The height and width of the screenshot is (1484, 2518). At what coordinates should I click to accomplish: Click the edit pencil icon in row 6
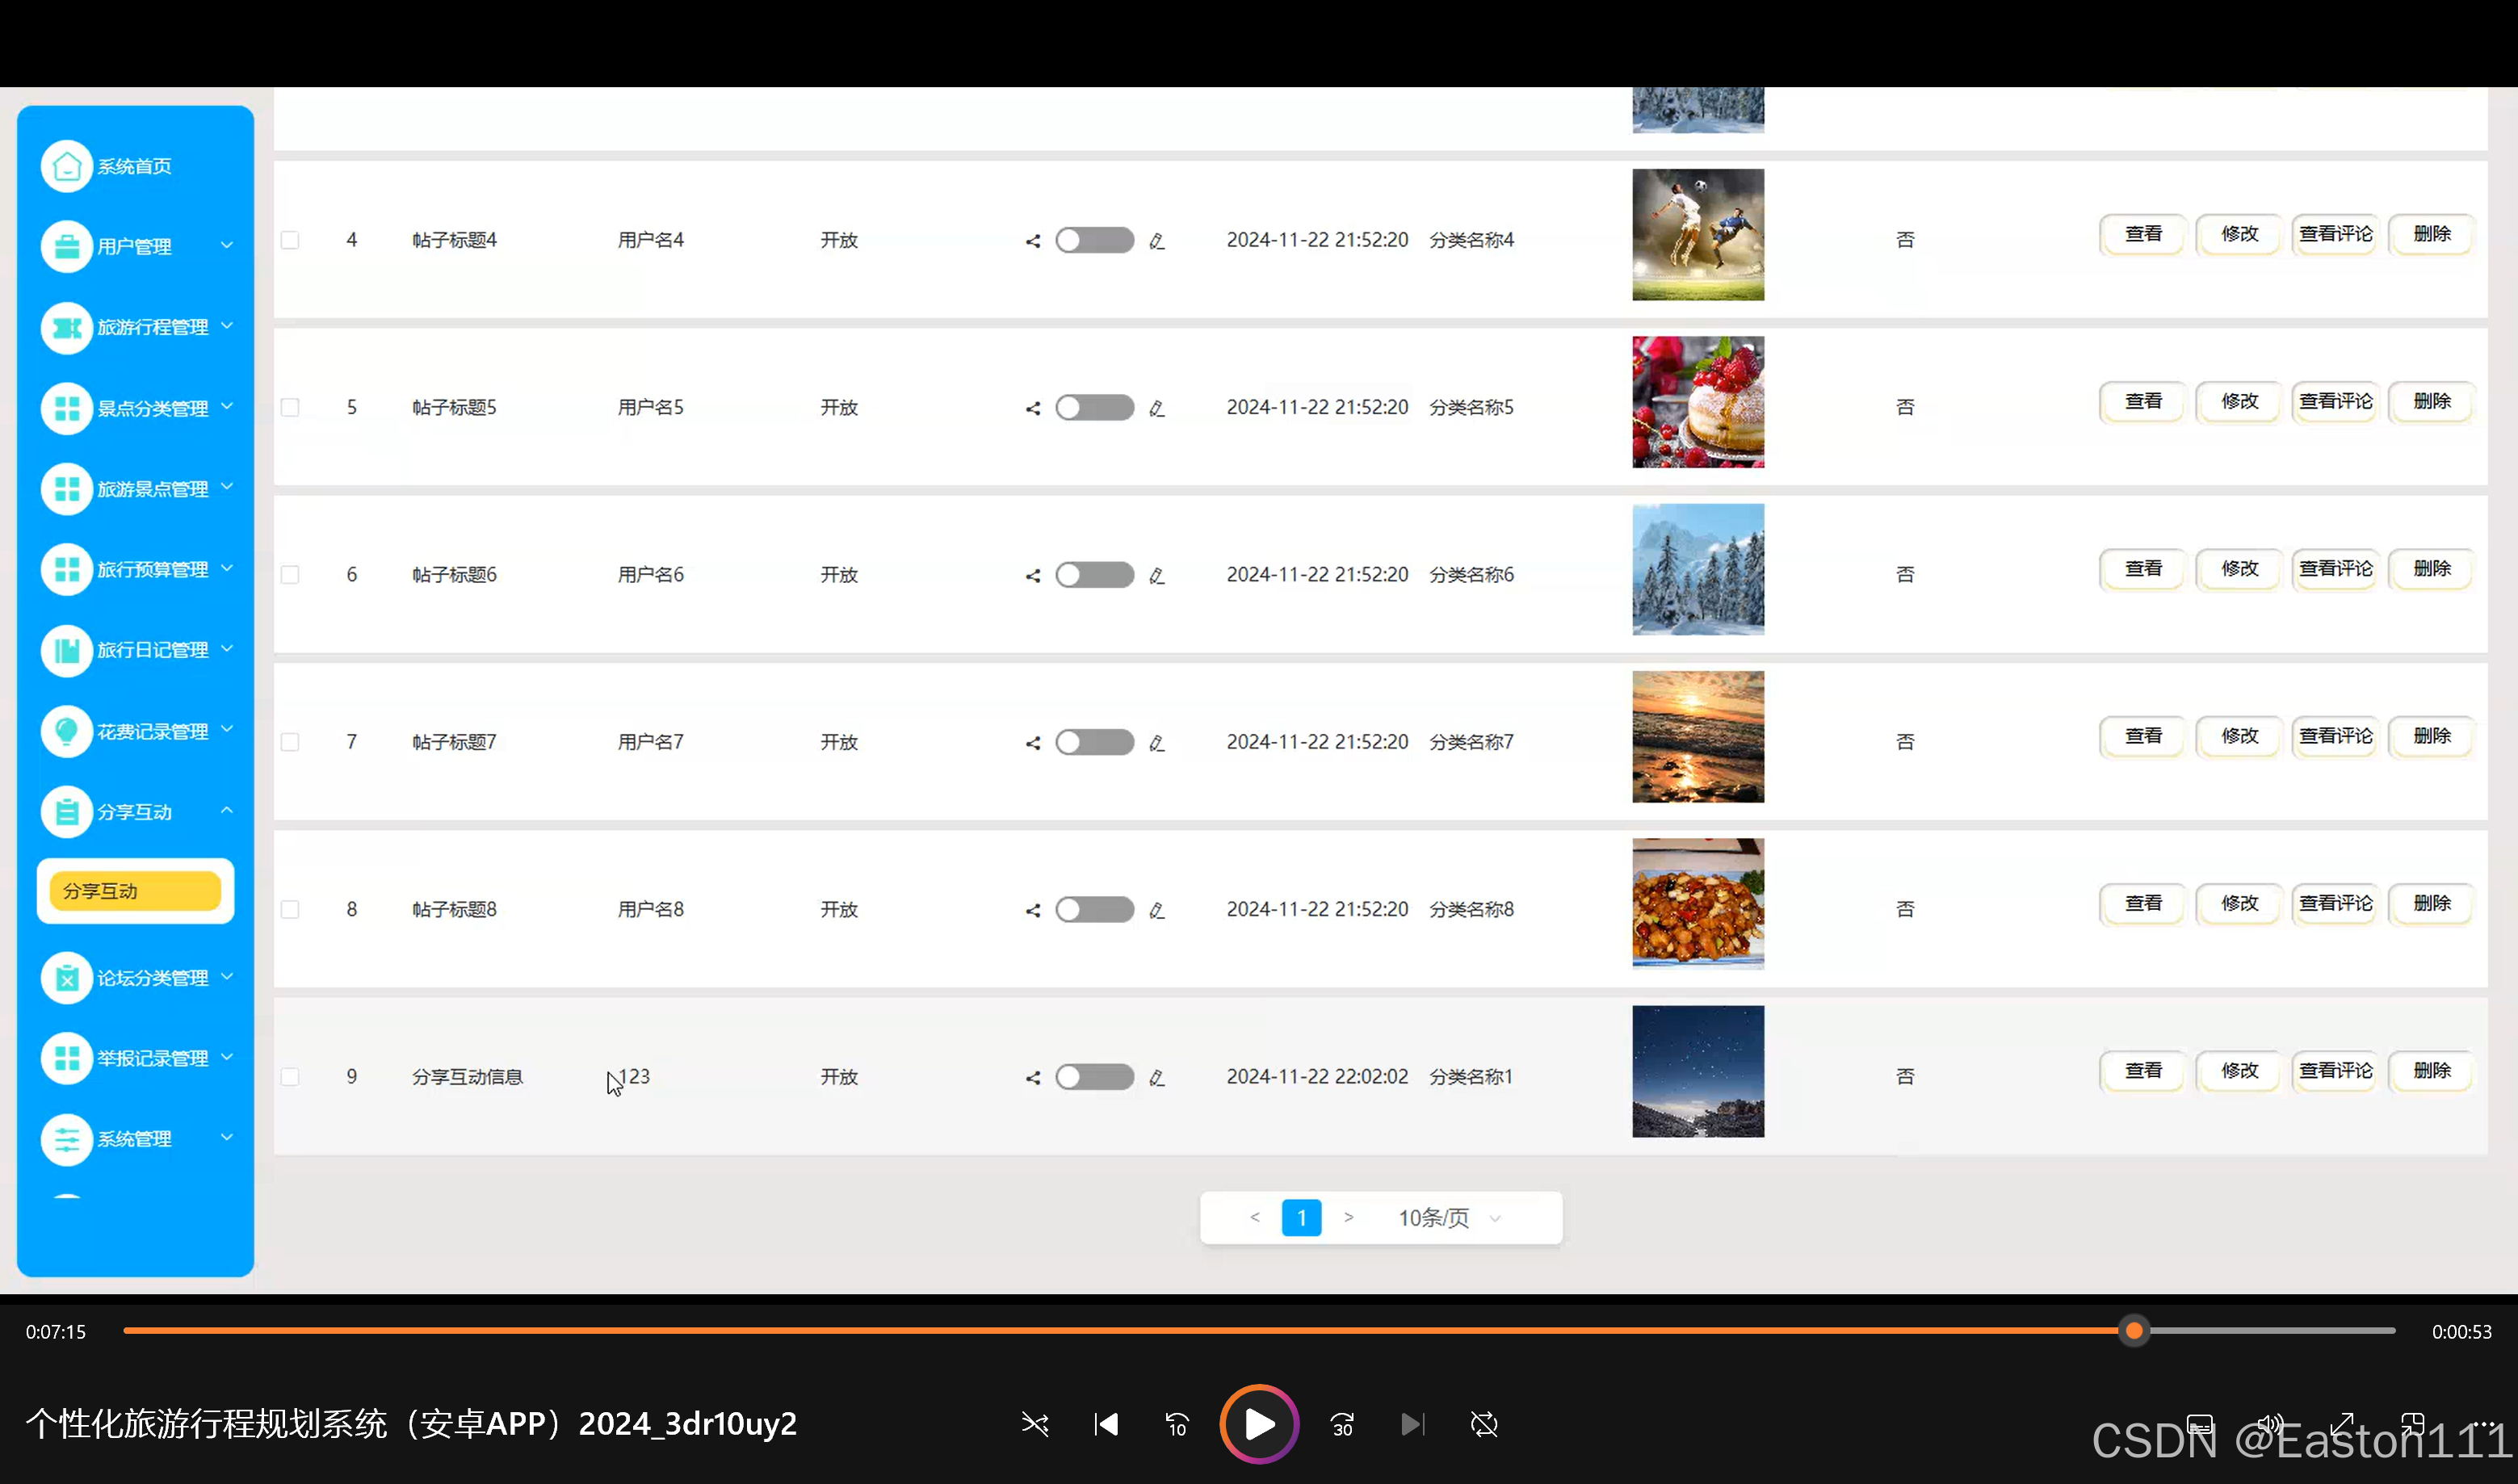[1157, 576]
